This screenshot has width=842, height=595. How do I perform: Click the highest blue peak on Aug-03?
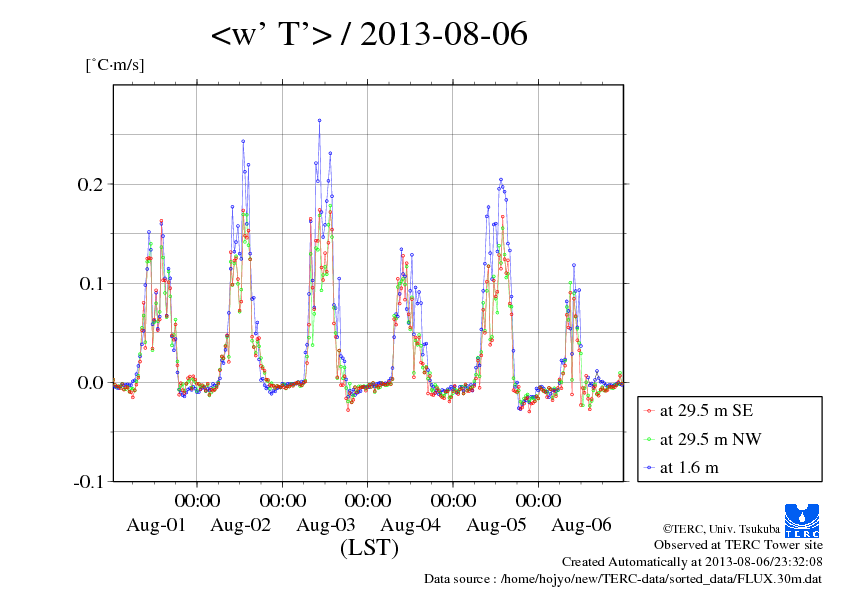click(320, 120)
